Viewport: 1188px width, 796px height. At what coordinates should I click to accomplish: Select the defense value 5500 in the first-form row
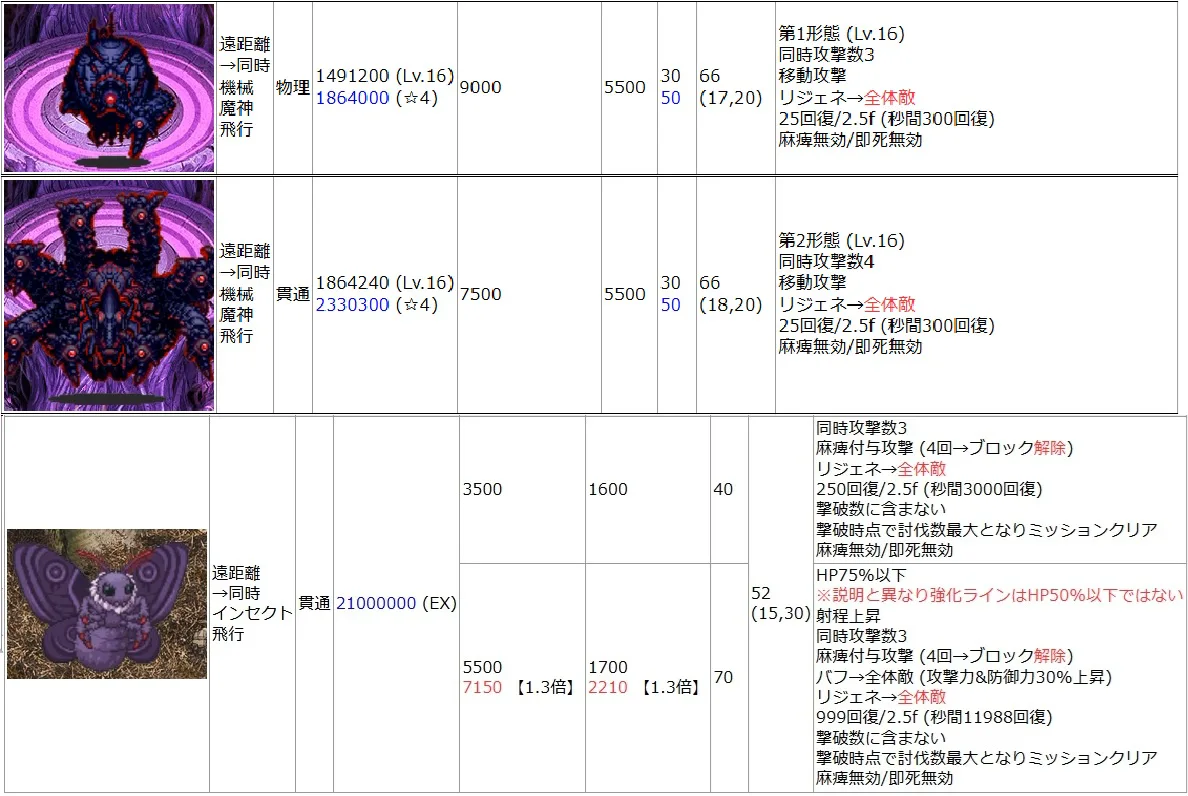(x=625, y=87)
